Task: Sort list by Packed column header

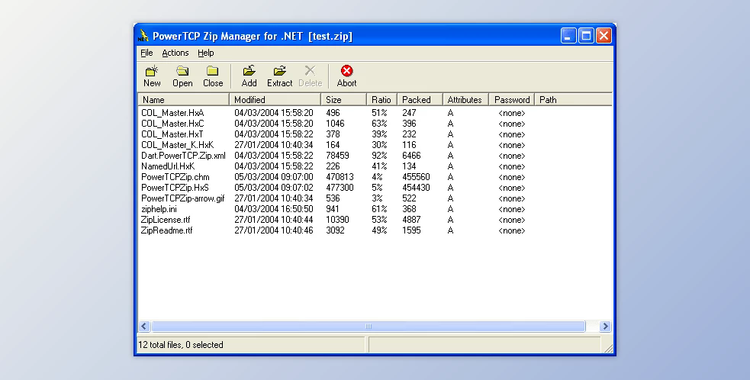Action: point(420,100)
